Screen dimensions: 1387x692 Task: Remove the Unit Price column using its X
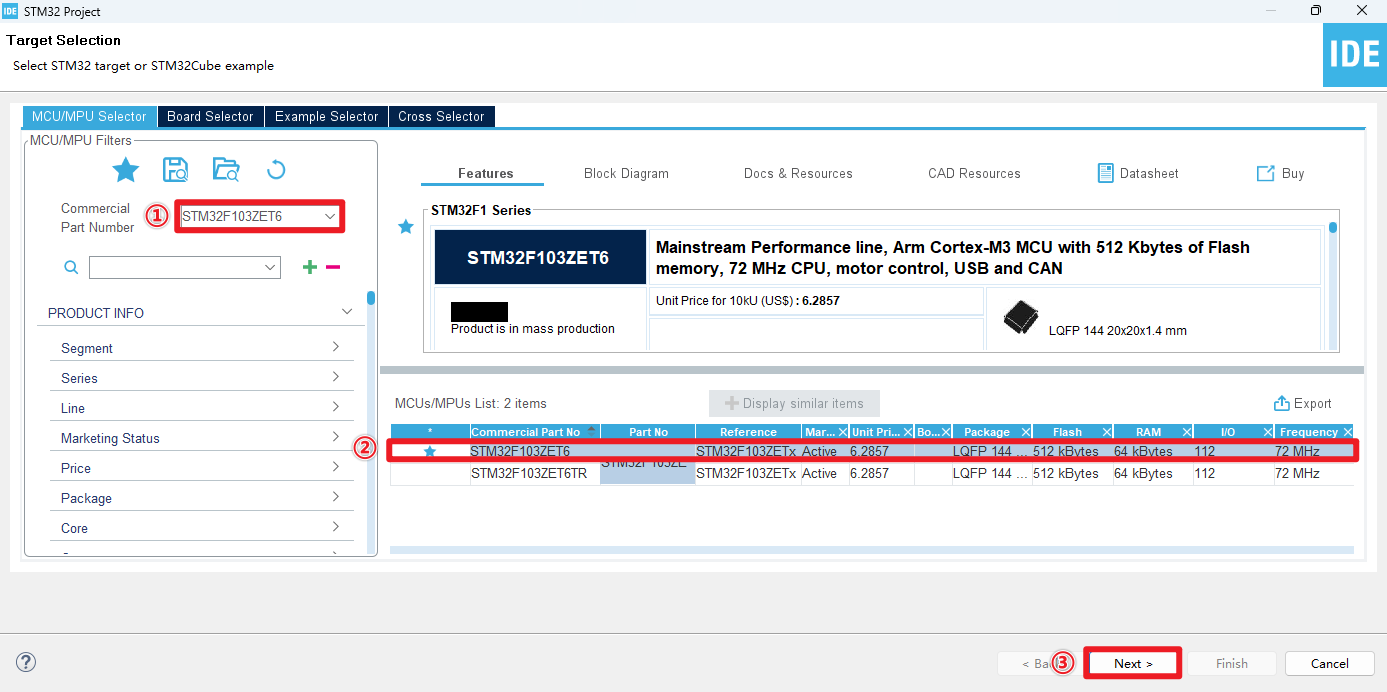tap(908, 432)
